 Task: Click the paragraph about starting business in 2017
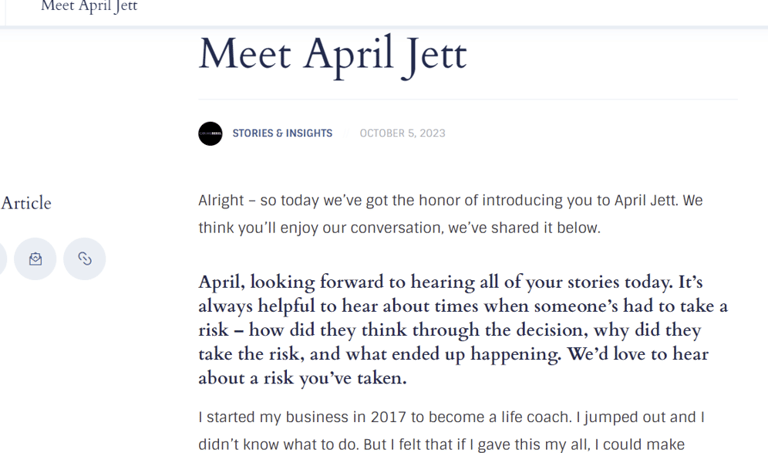[x=457, y=431]
